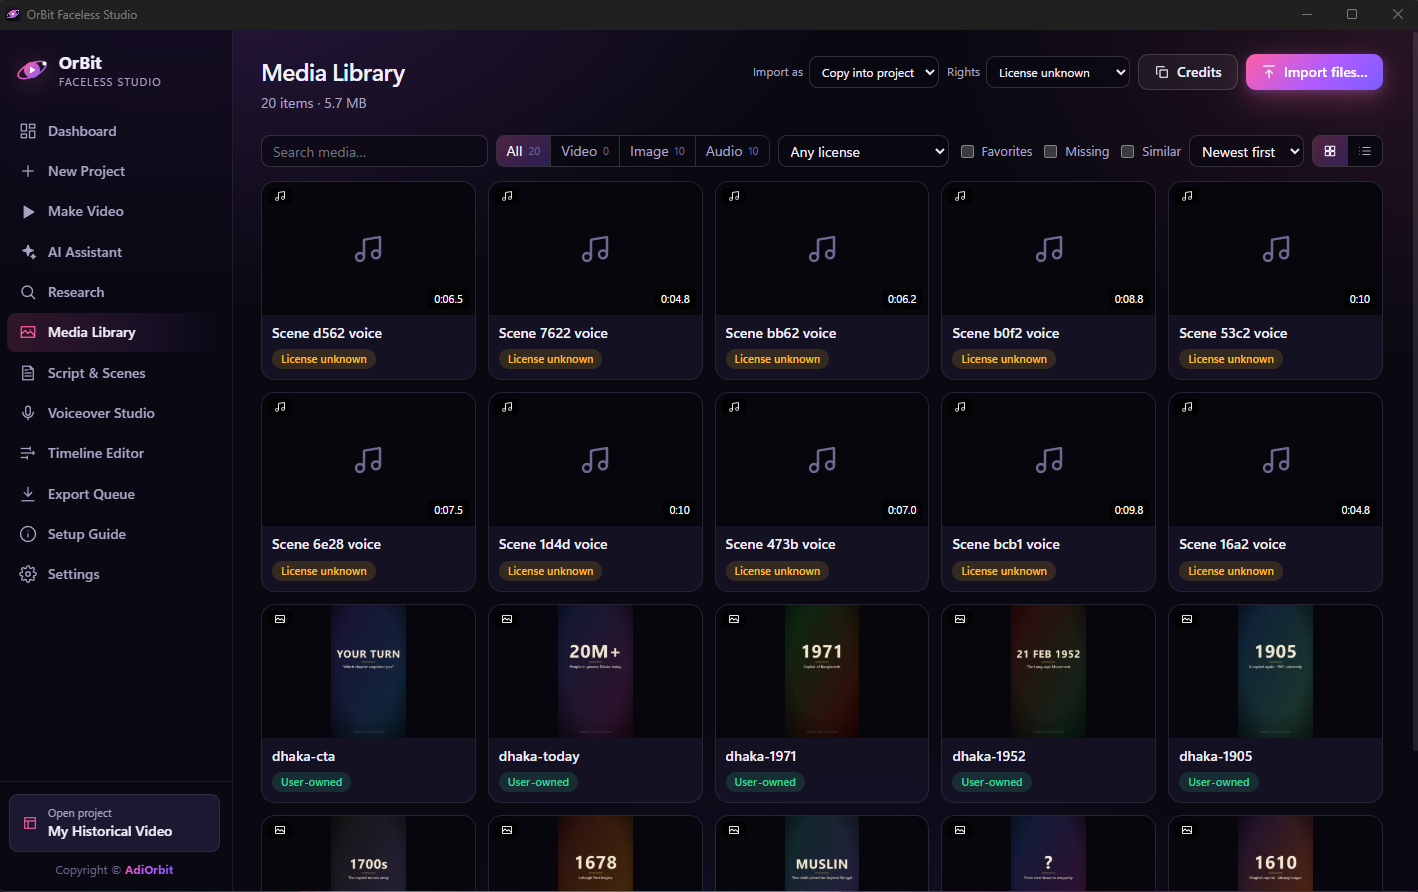
Task: Open the dhaka-1971 image thumbnail
Action: point(822,672)
